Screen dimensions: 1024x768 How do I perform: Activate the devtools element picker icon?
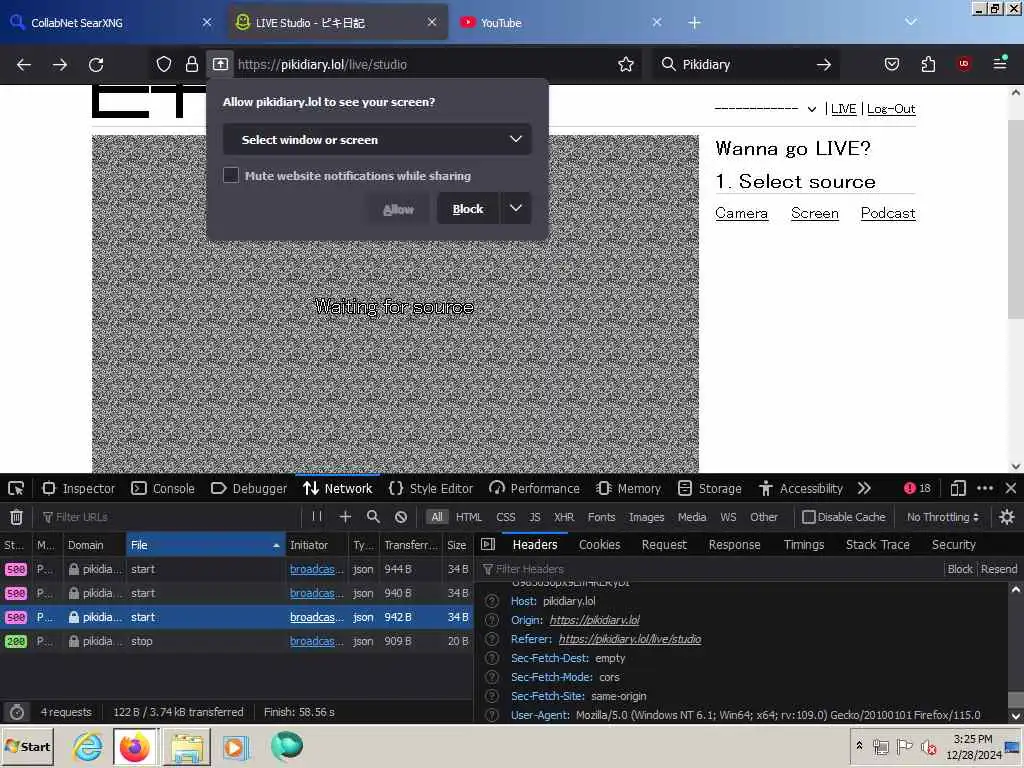(x=16, y=488)
